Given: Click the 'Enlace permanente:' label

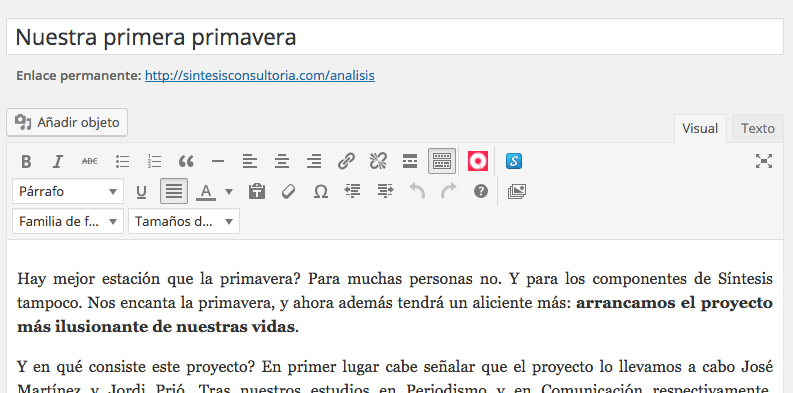Looking at the screenshot, I should coord(79,76).
